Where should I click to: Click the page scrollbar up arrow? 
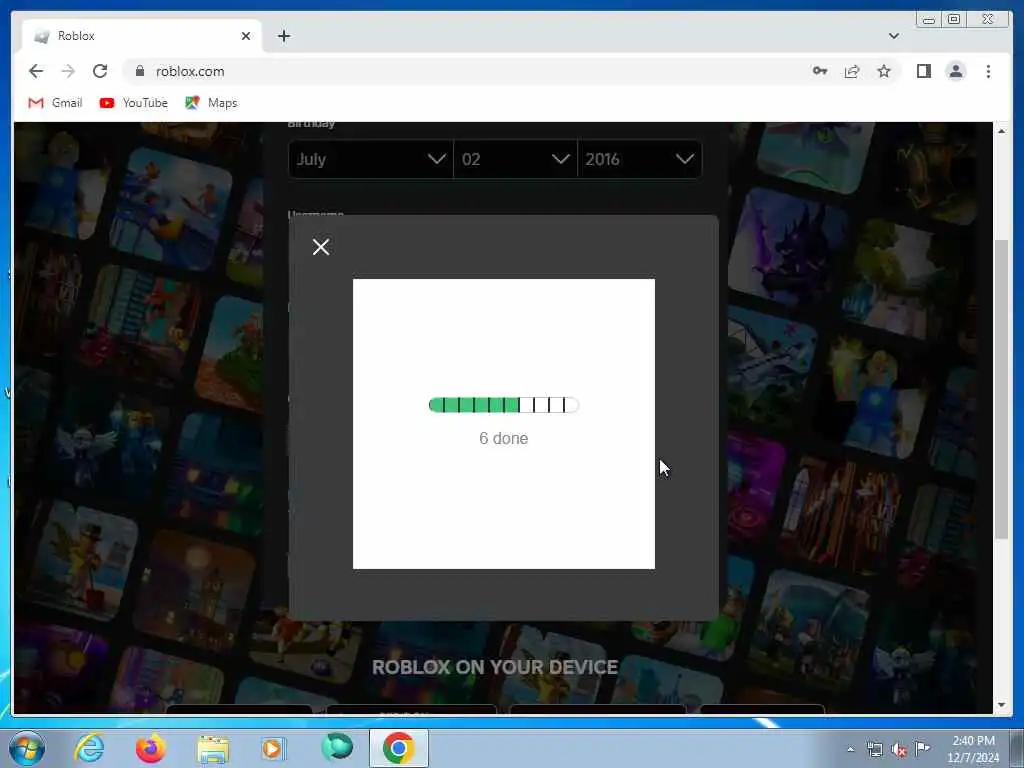tap(1002, 131)
